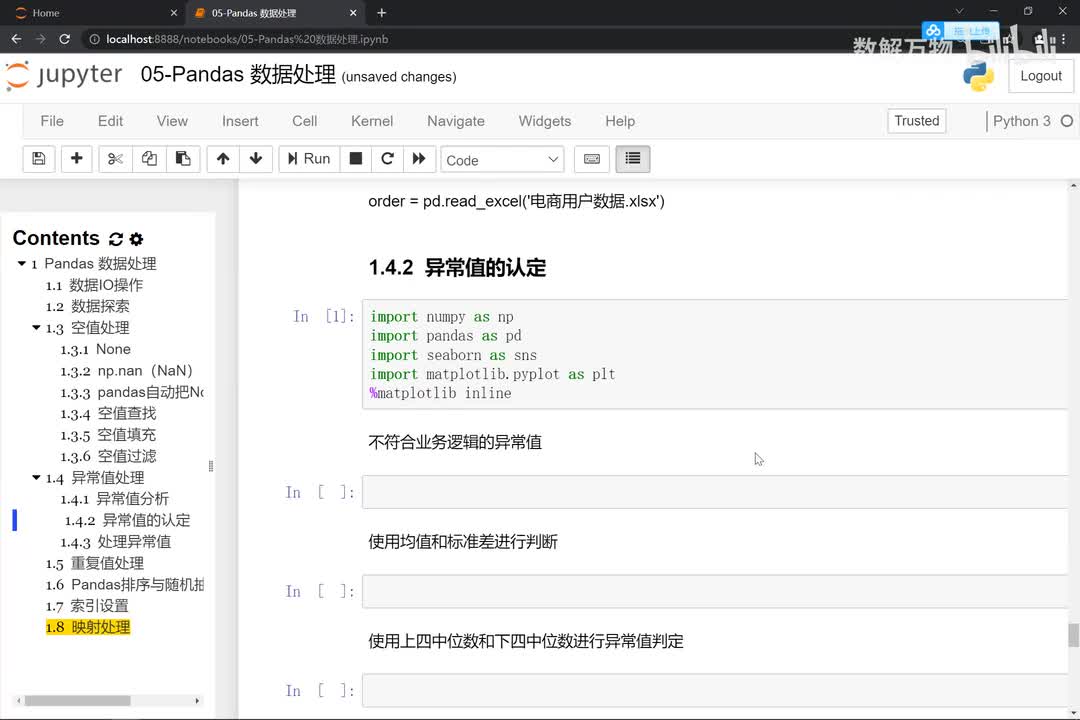Go to 1.3.1 None in contents

95,349
